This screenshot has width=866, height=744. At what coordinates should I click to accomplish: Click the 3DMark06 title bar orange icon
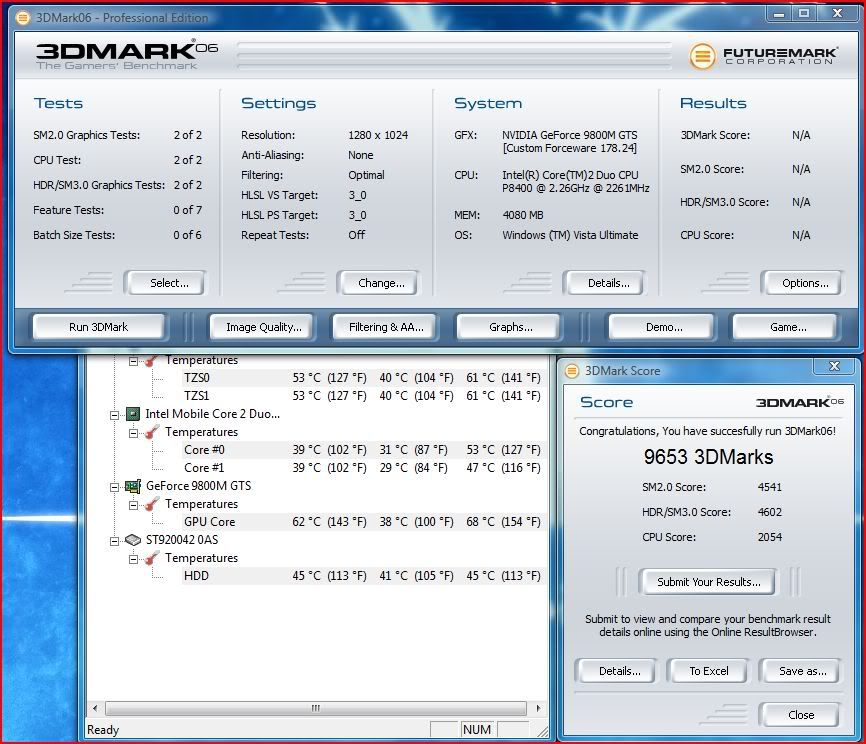coord(23,18)
